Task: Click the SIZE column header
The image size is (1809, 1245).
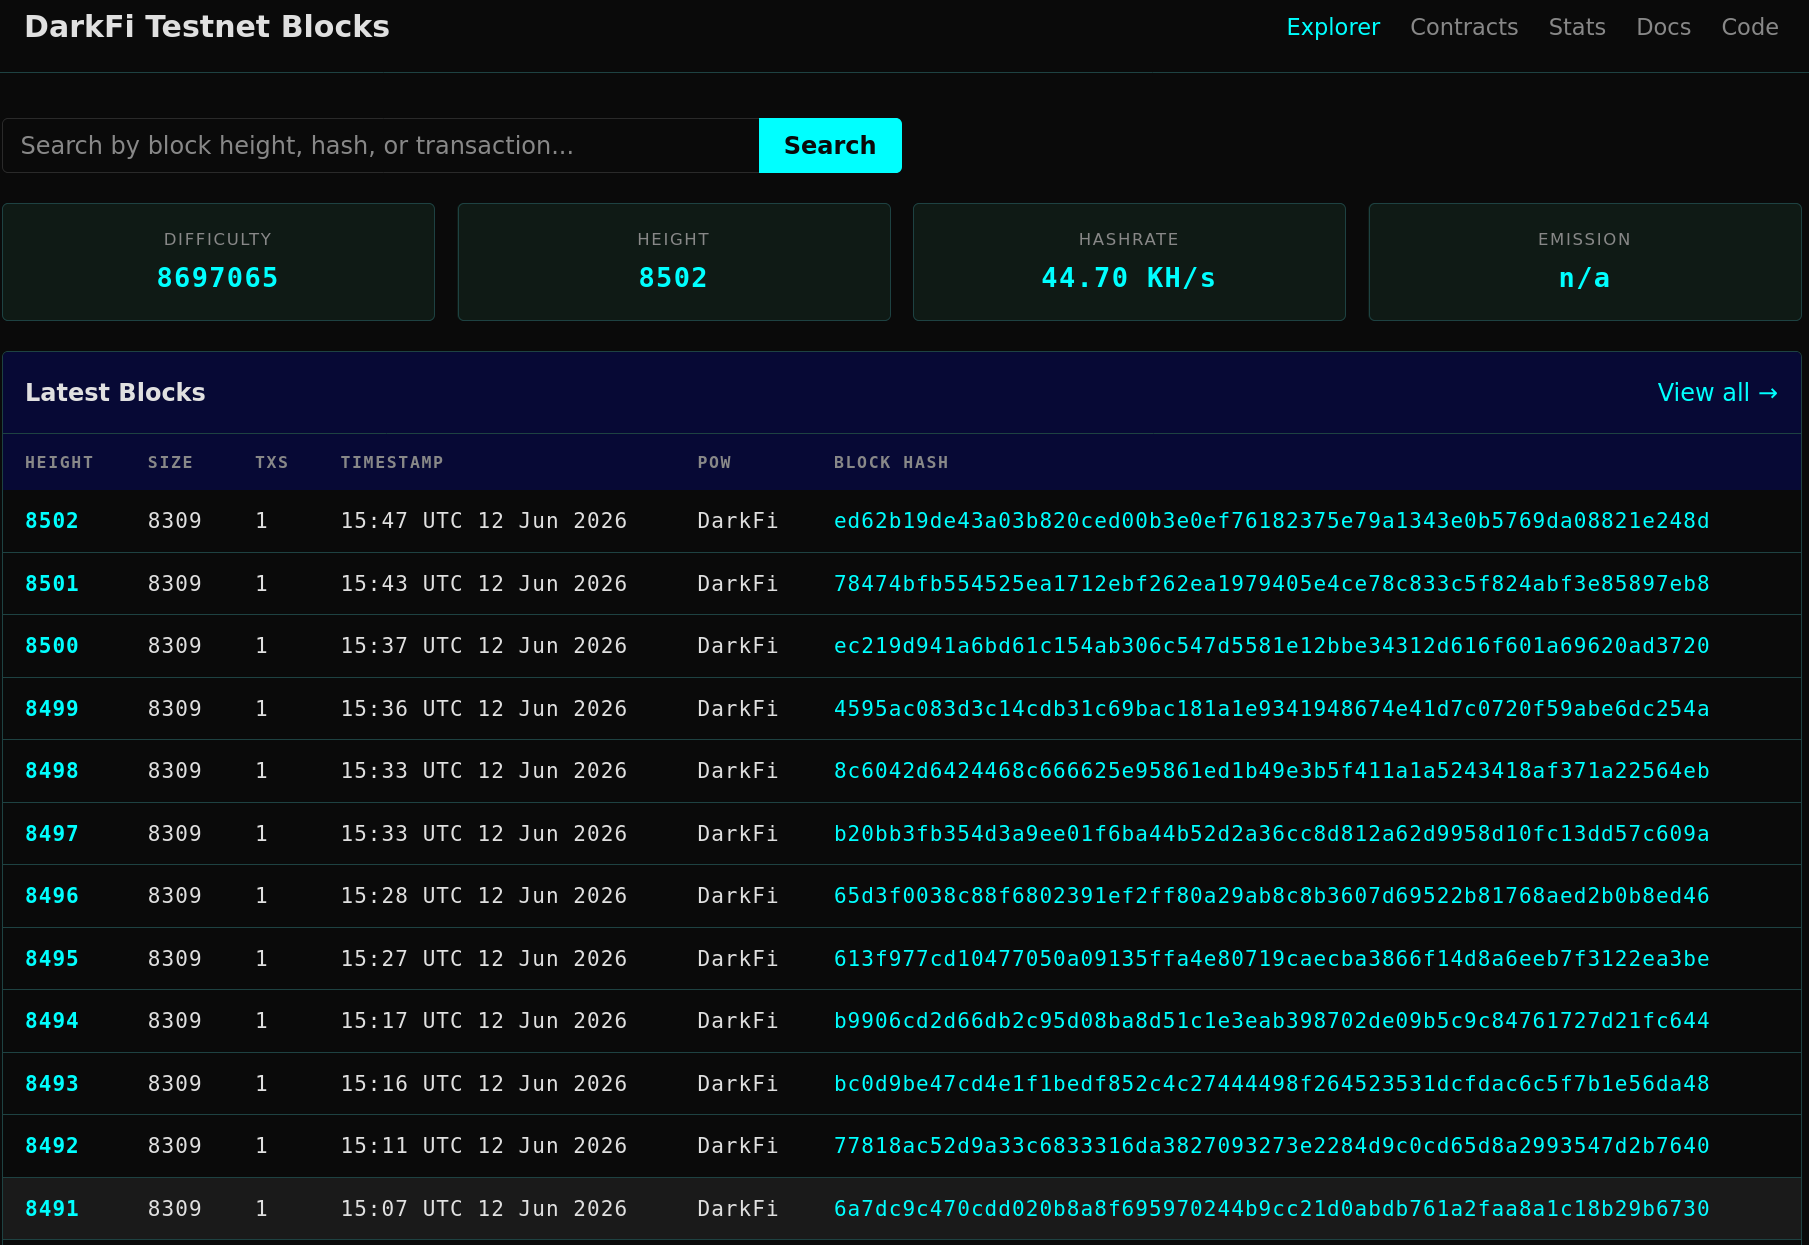Action: pyautogui.click(x=170, y=462)
